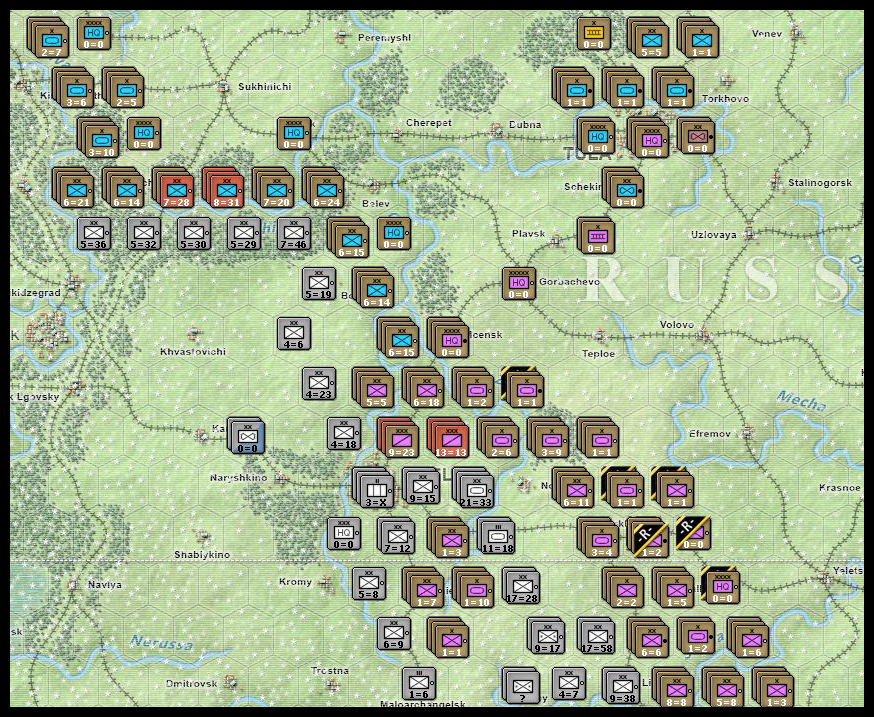Select the gray German infantry division 7=46

294,234
